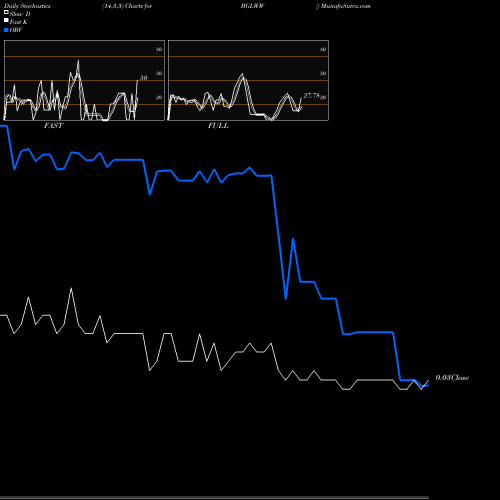The image size is (500, 500).
Task: Click the Fast K legend swatch
Action: [6, 21]
